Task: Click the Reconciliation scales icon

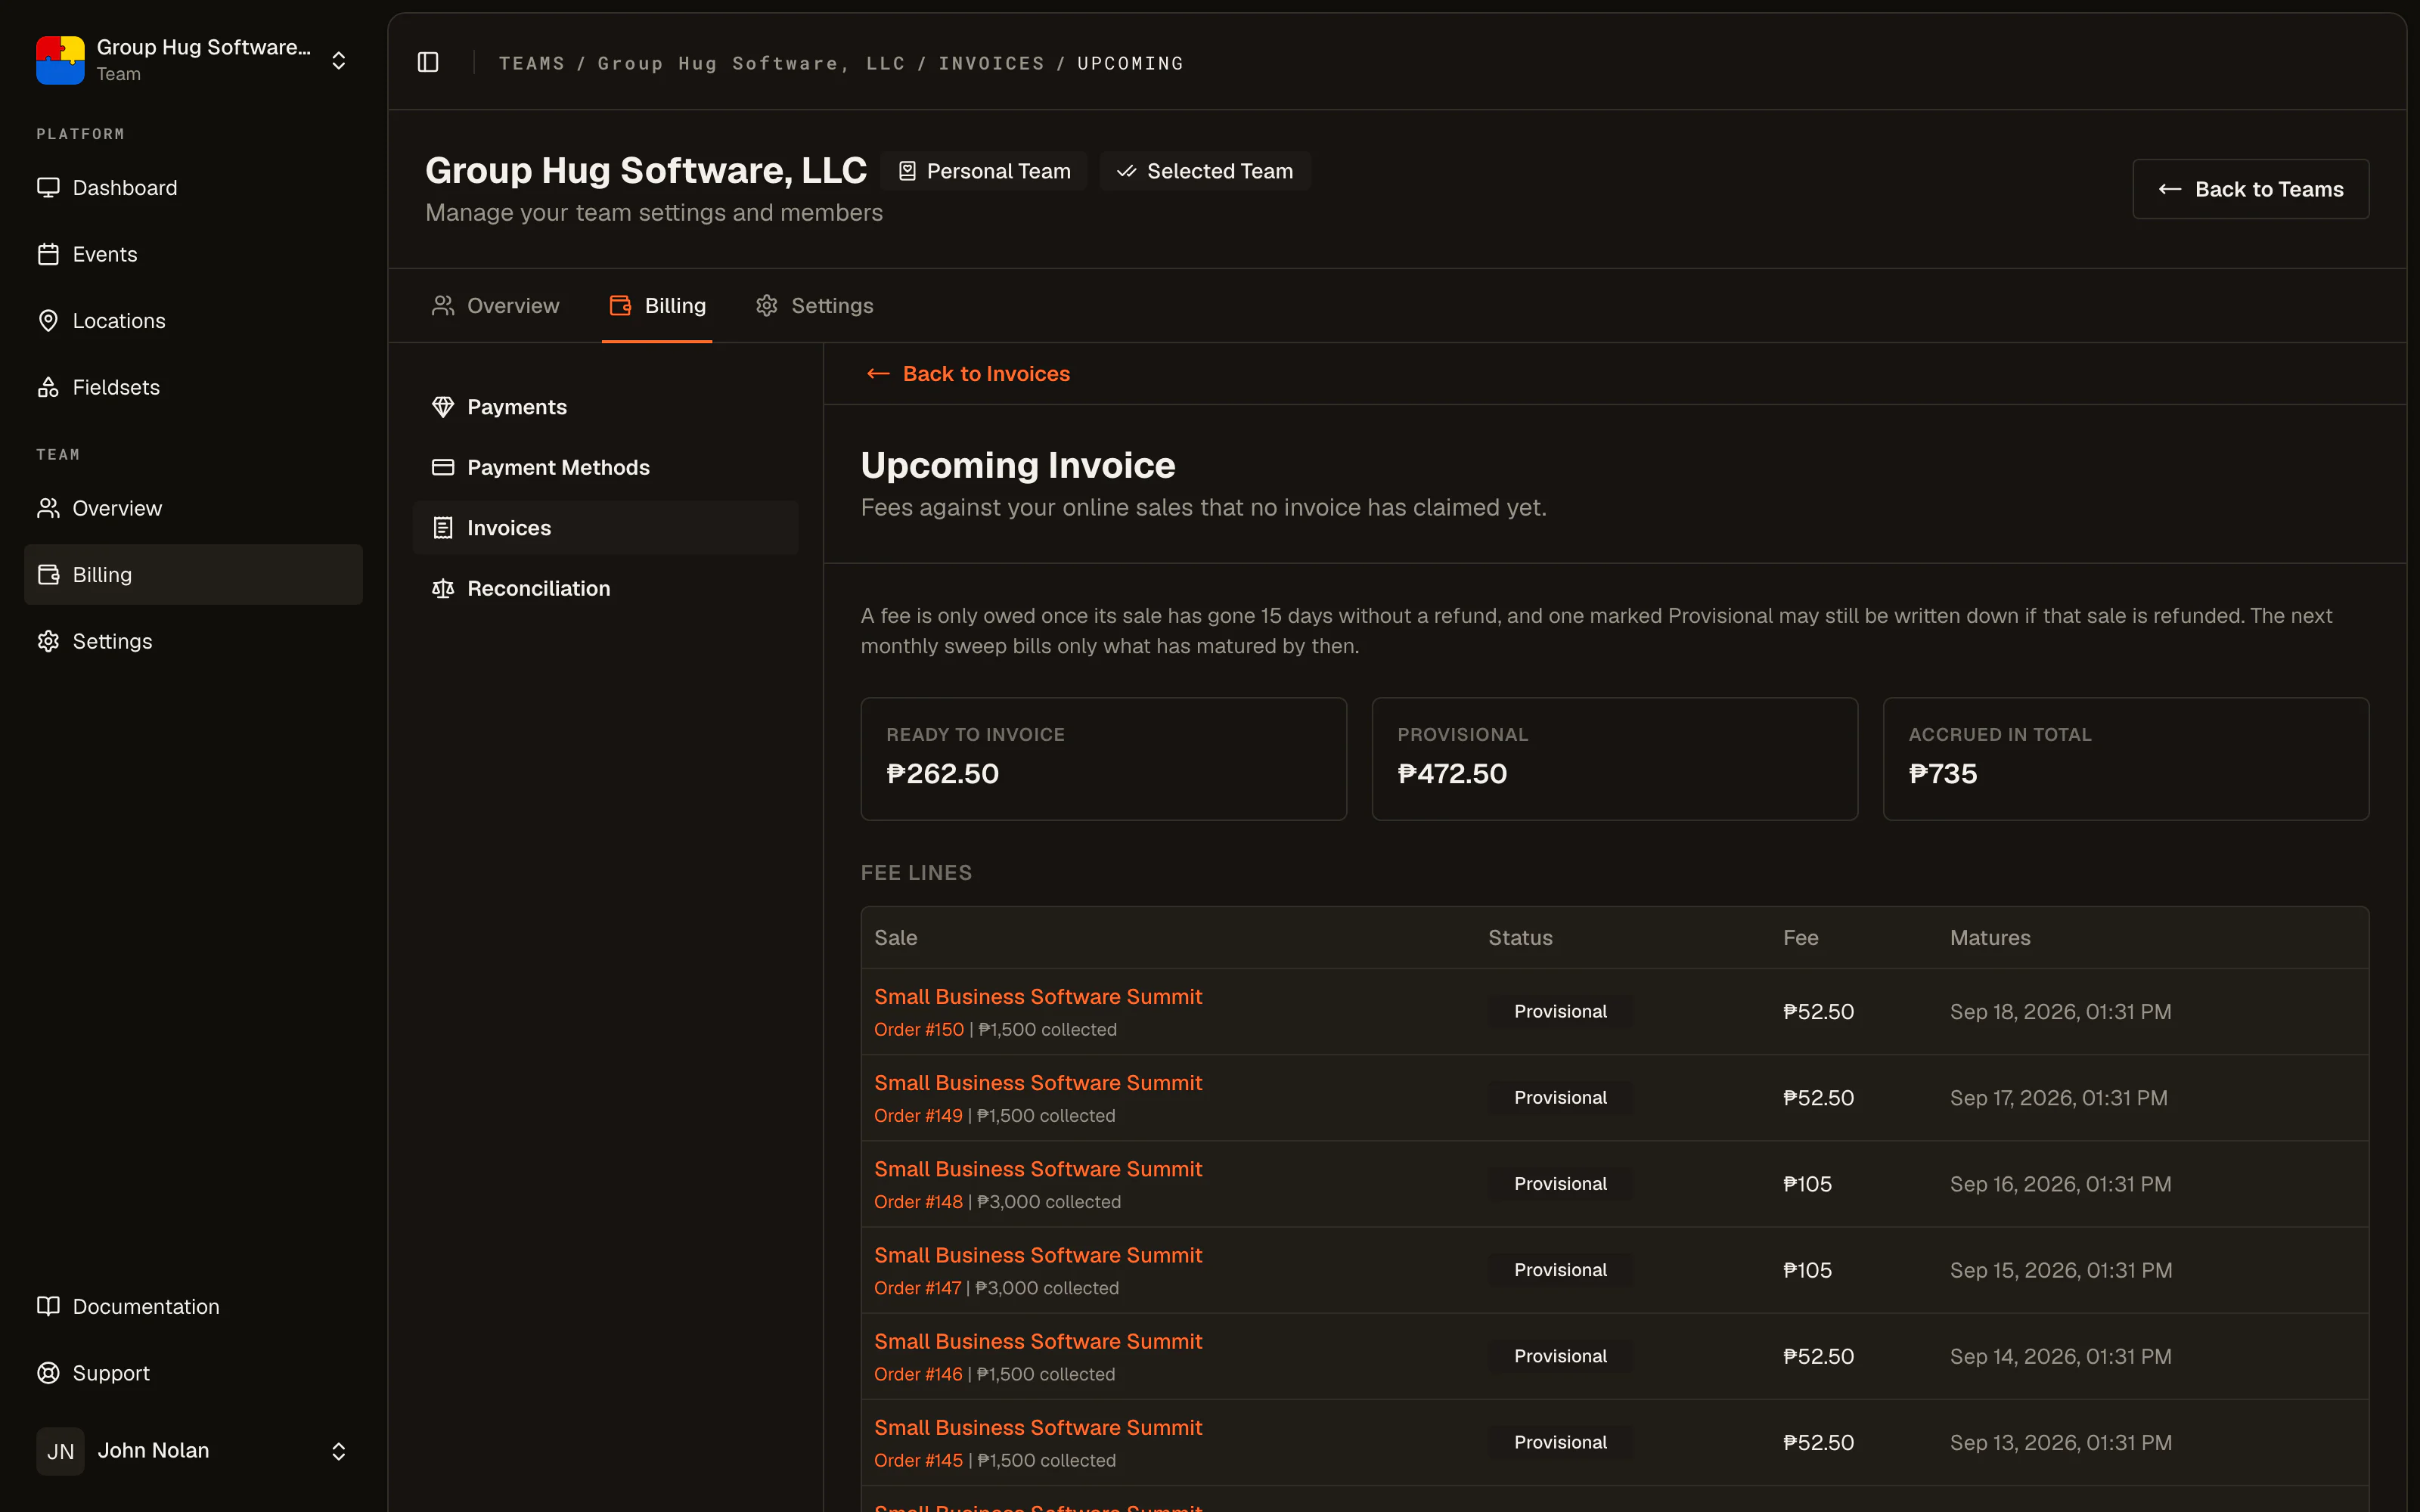Action: click(443, 588)
